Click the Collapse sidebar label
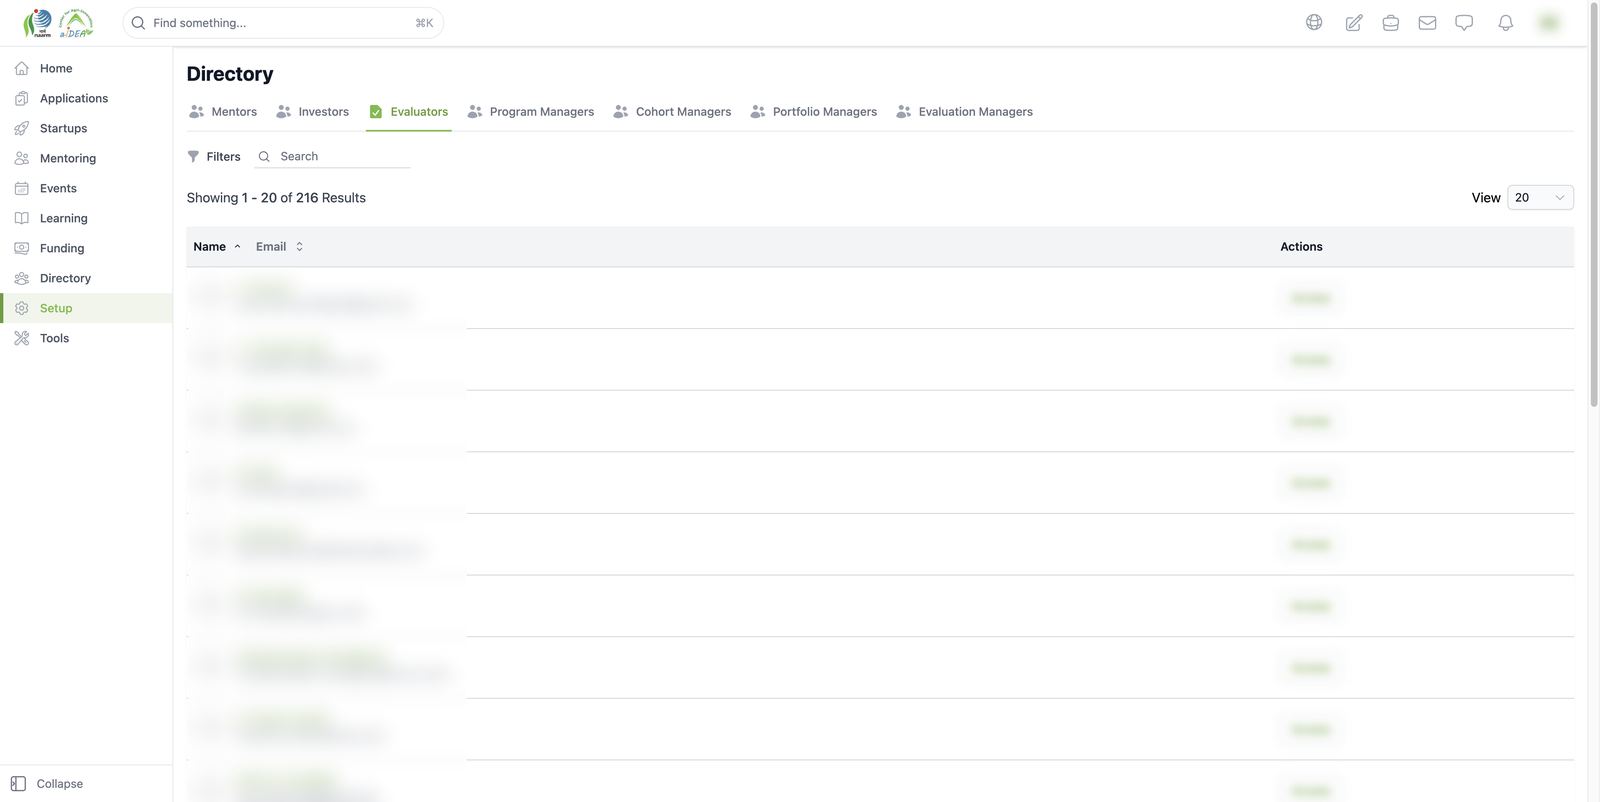Screen dimensions: 1600x802 60,784
